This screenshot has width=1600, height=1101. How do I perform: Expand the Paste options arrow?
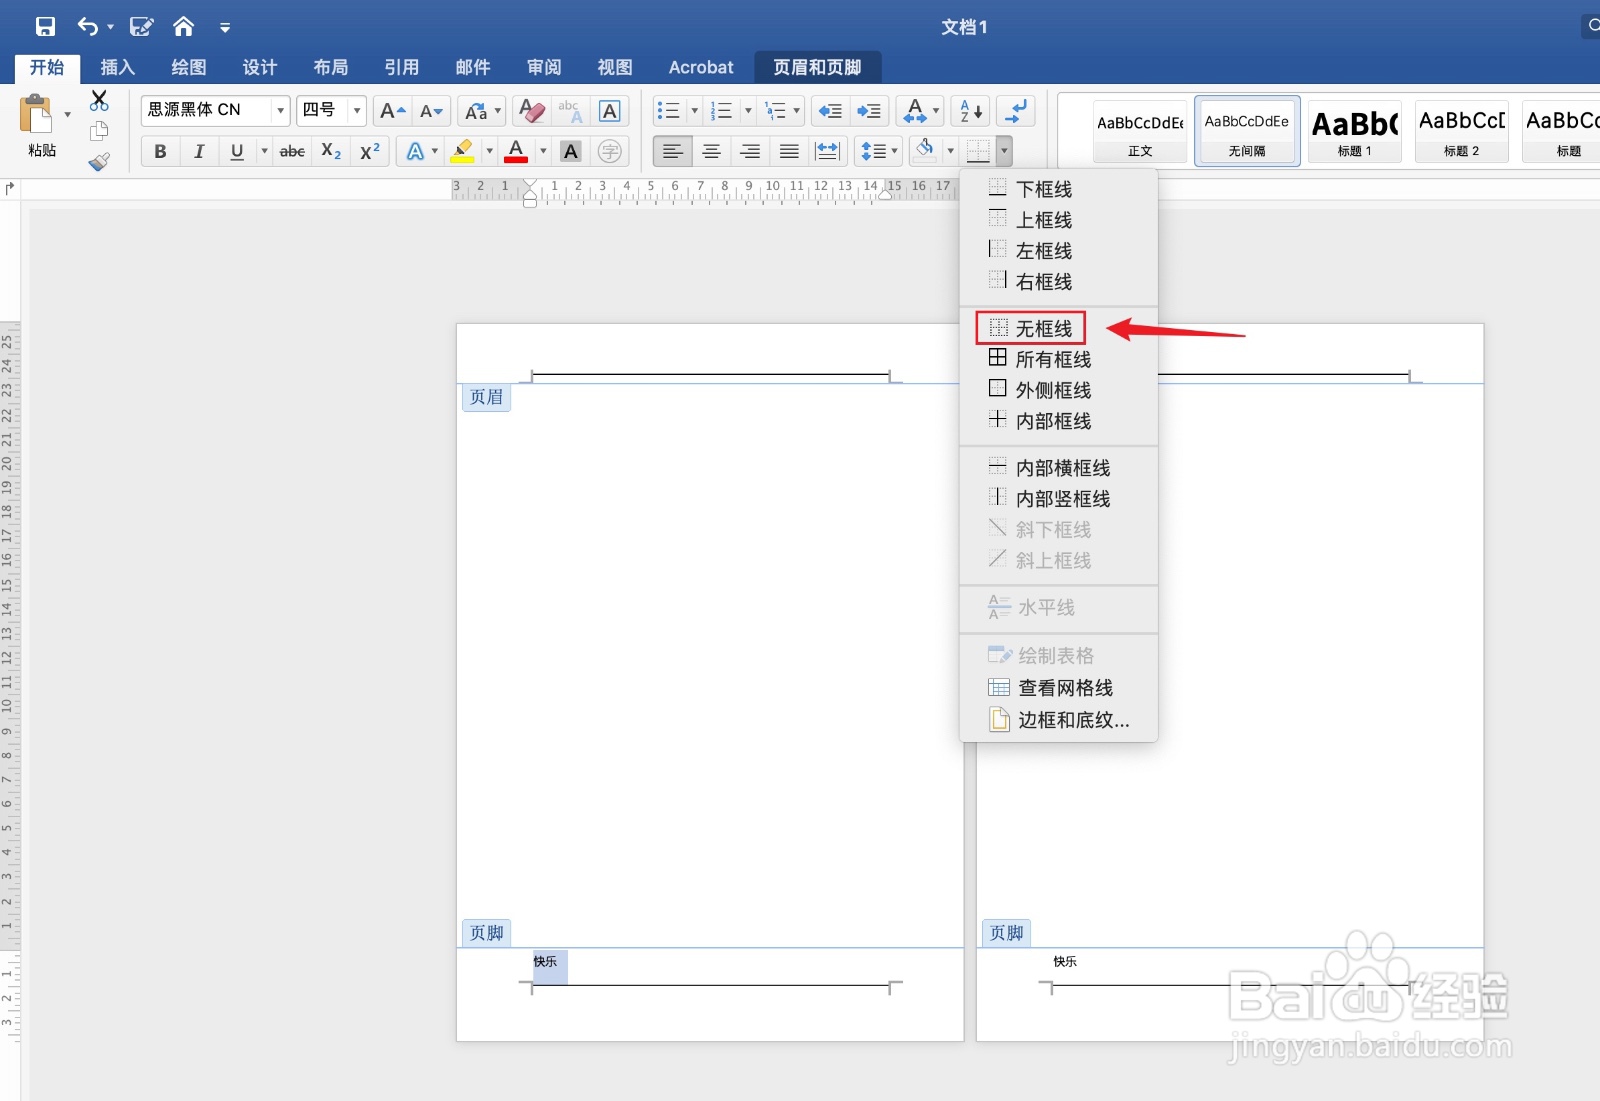pyautogui.click(x=67, y=115)
